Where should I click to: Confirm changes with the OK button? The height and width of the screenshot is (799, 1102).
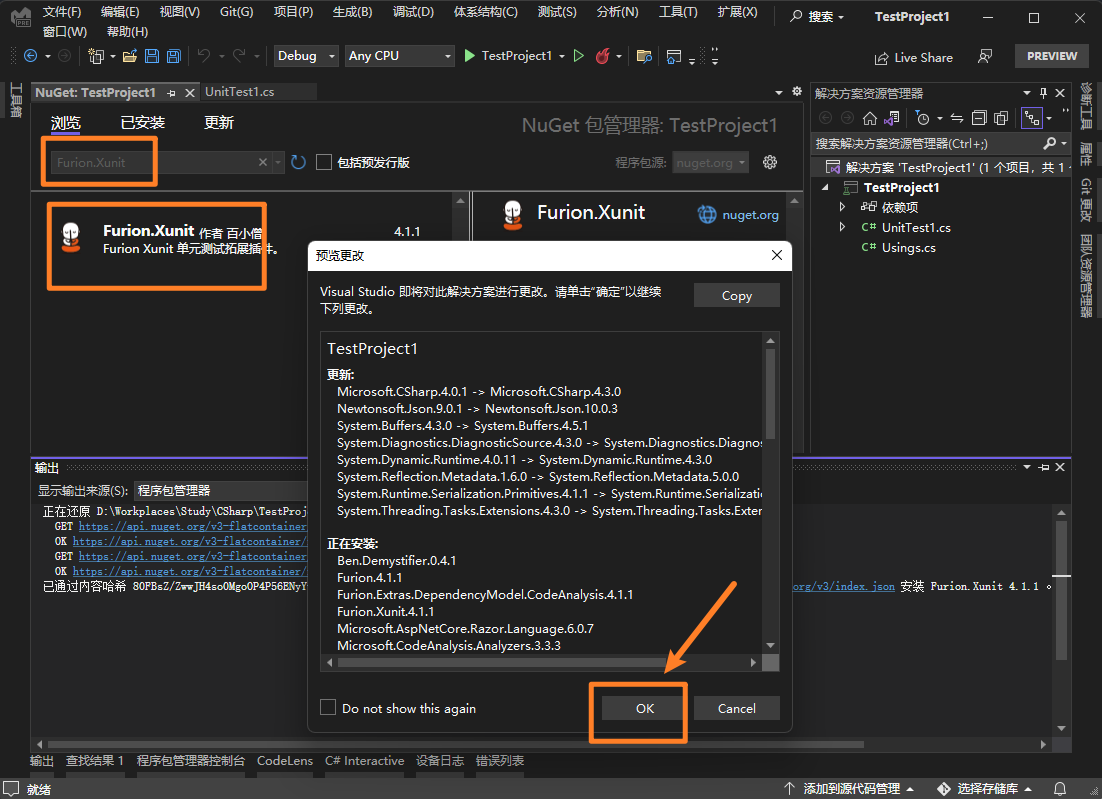[644, 708]
